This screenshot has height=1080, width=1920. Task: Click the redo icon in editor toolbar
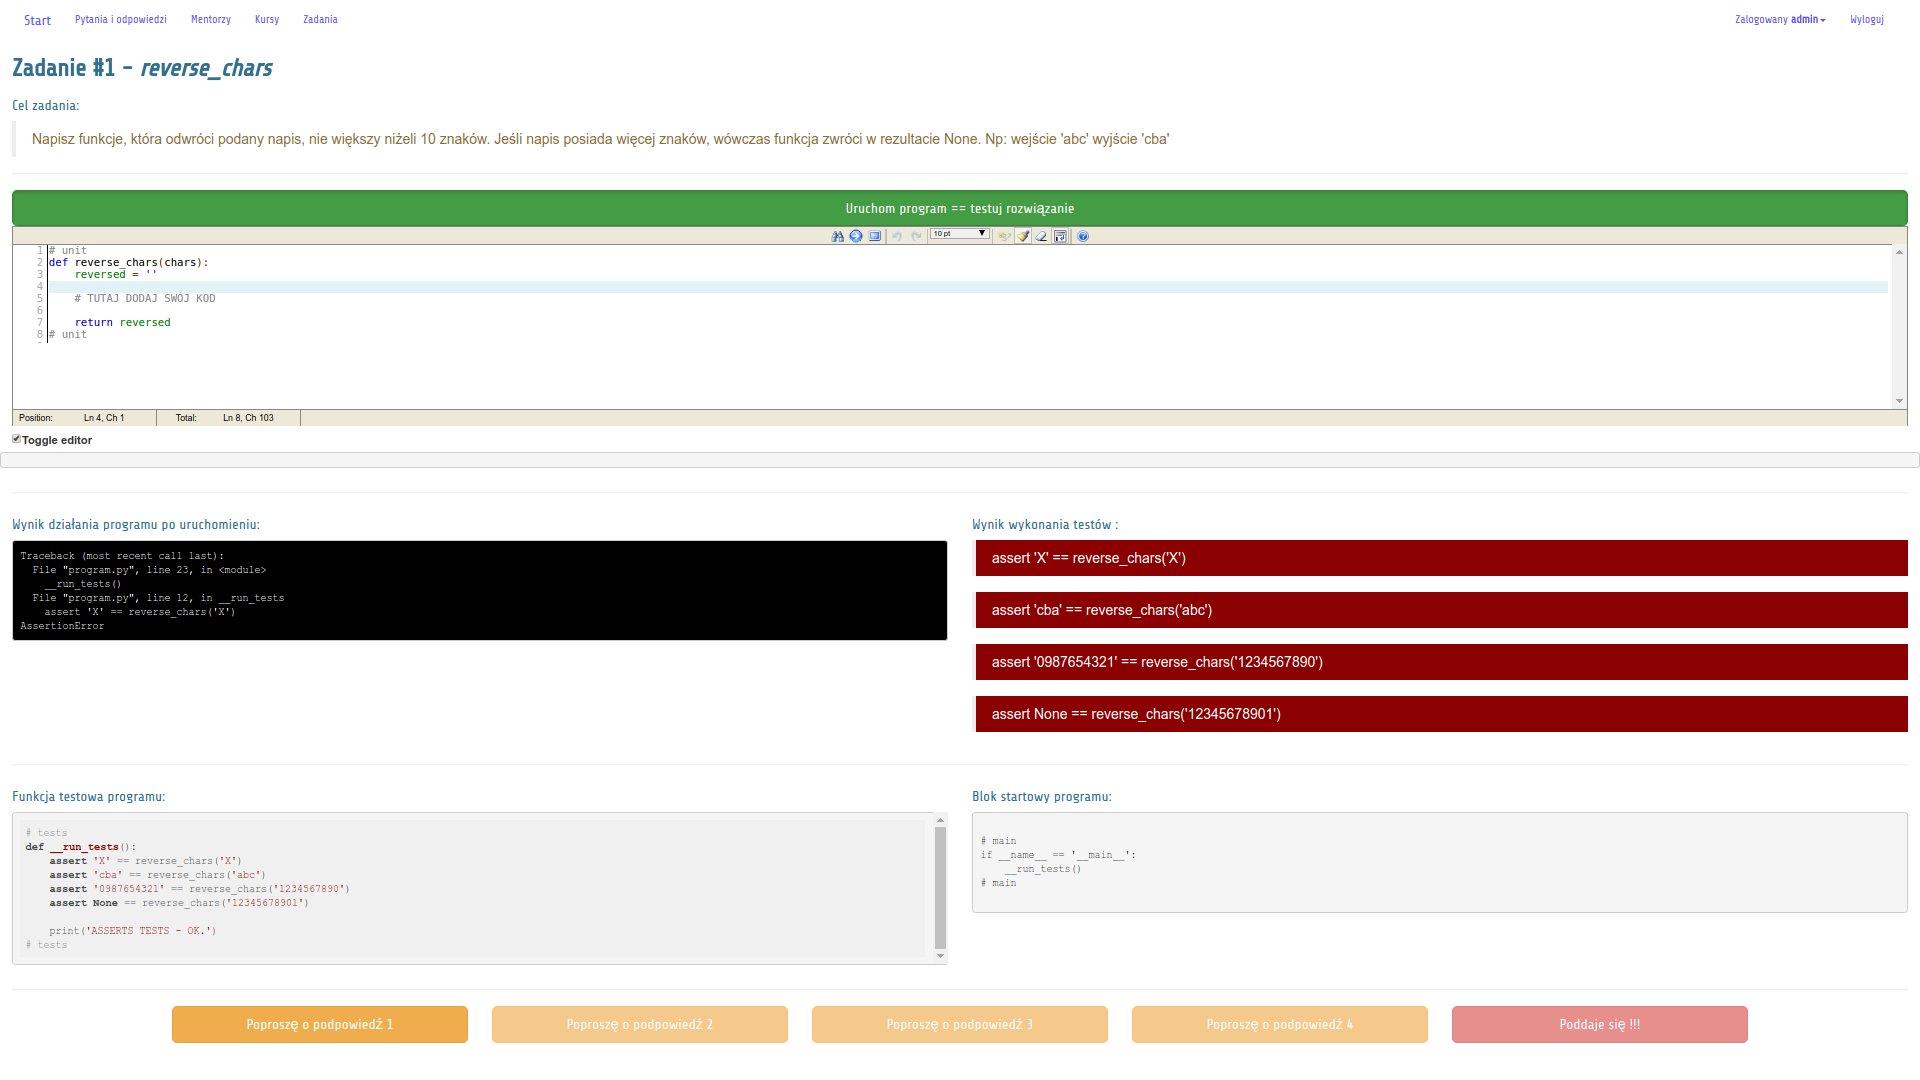[x=916, y=236]
